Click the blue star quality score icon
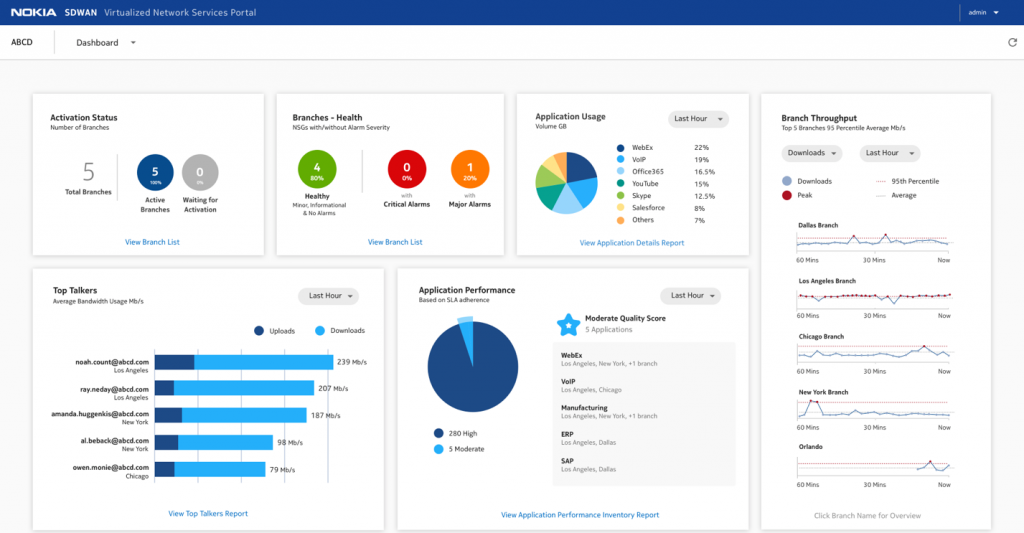 (568, 324)
